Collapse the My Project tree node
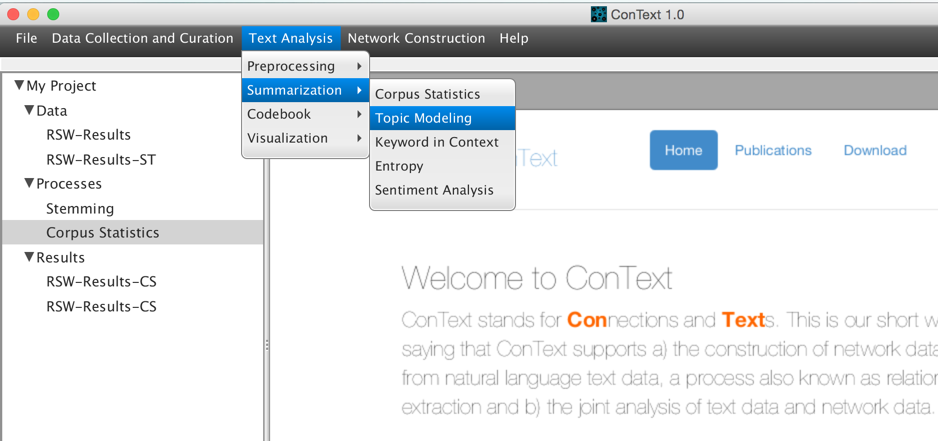Viewport: 938px width, 441px height. point(19,86)
